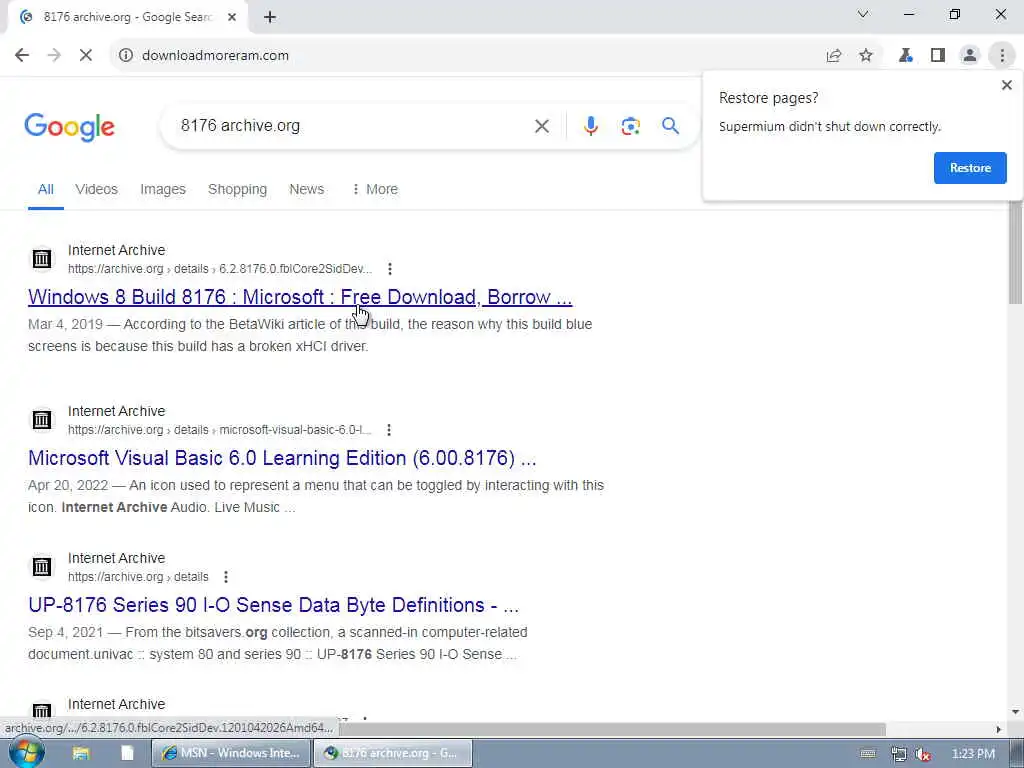Open options for Windows 8 Build 8176 result
This screenshot has width=1024, height=768.
(390, 268)
